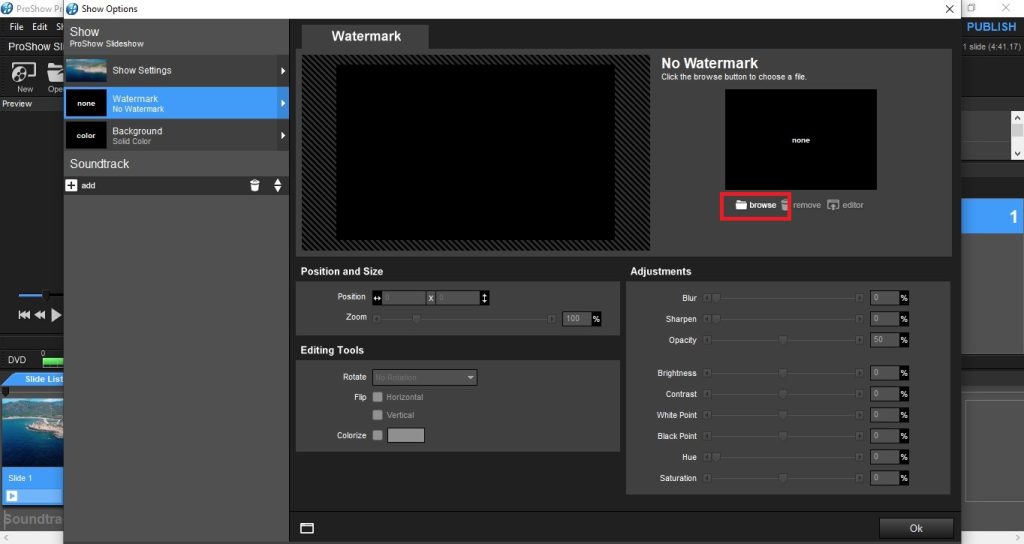Click the Show Settings thumbnail image
Viewport: 1024px width, 544px height.
pyautogui.click(x=86, y=71)
